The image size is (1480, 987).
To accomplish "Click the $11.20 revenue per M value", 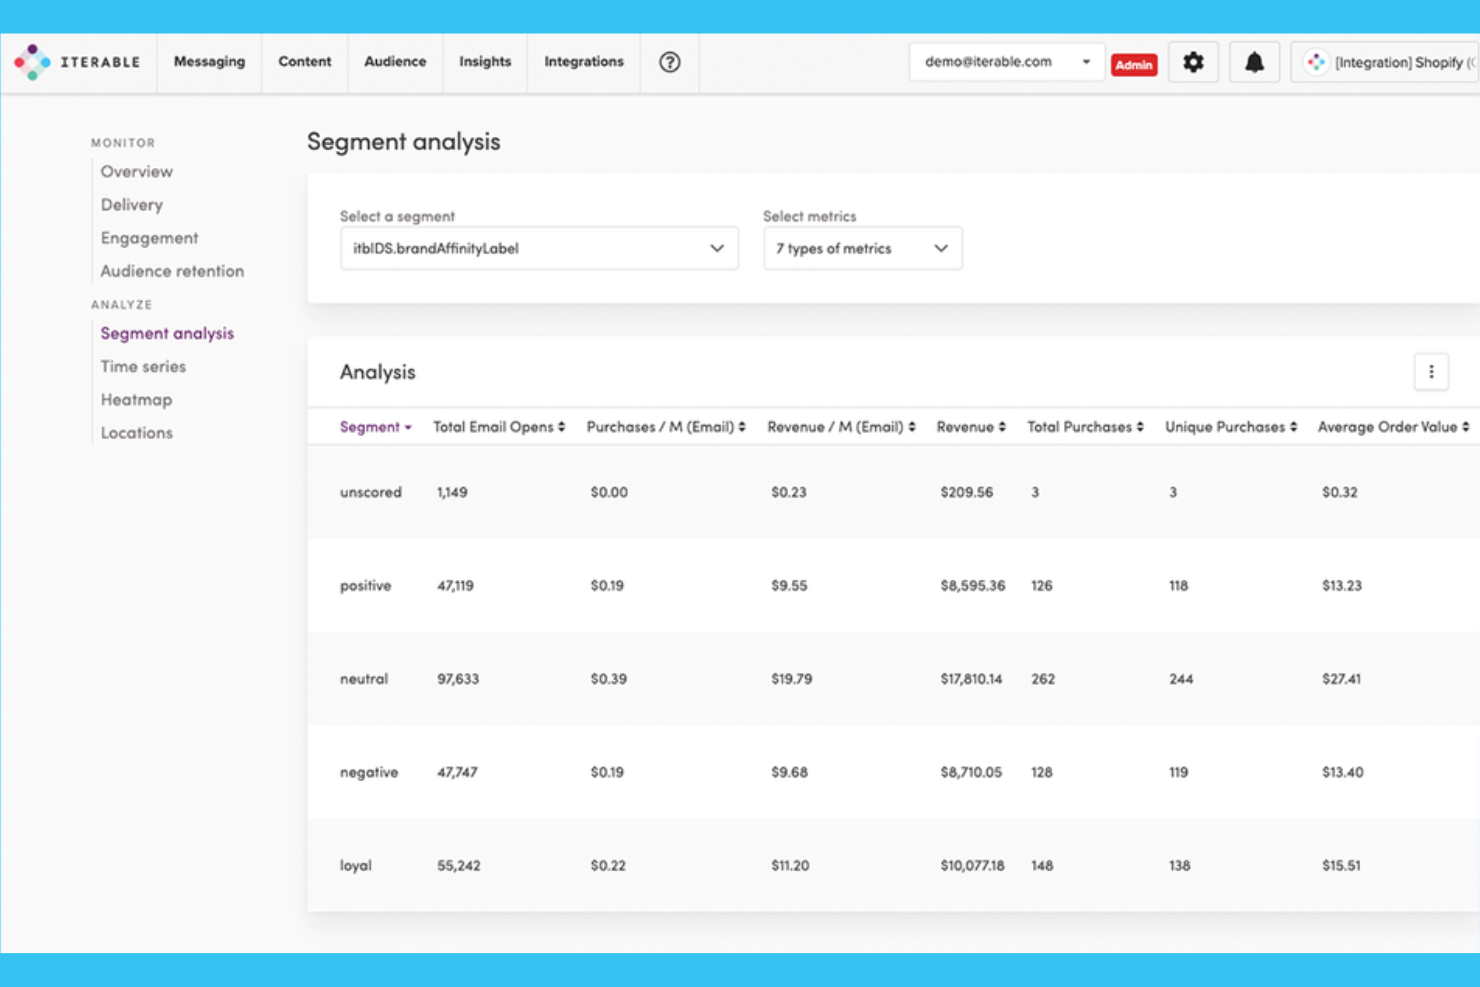I will point(790,866).
